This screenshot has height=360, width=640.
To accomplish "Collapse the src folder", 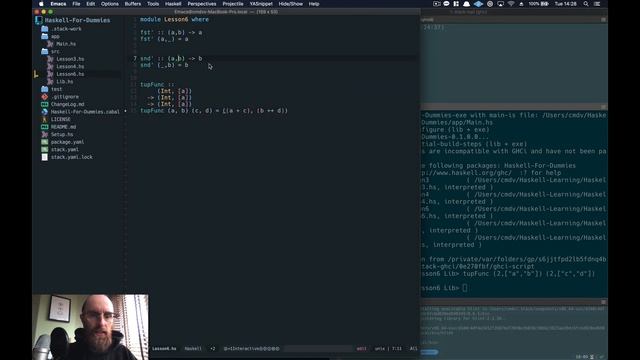I will click(x=44, y=51).
